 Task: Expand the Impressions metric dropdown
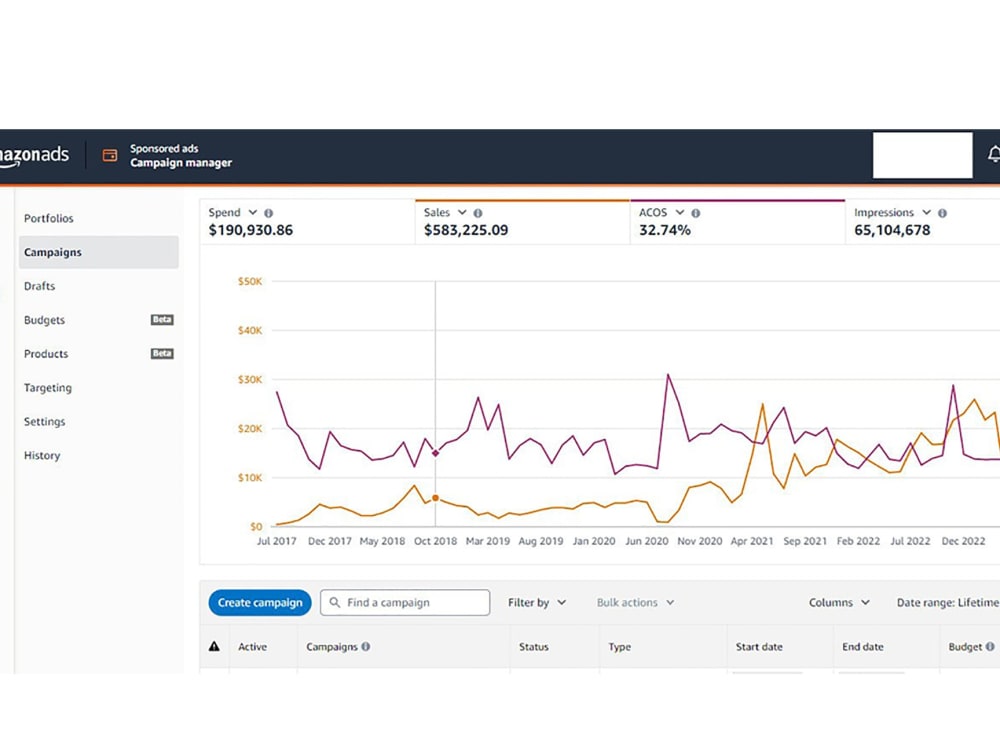[x=926, y=212]
